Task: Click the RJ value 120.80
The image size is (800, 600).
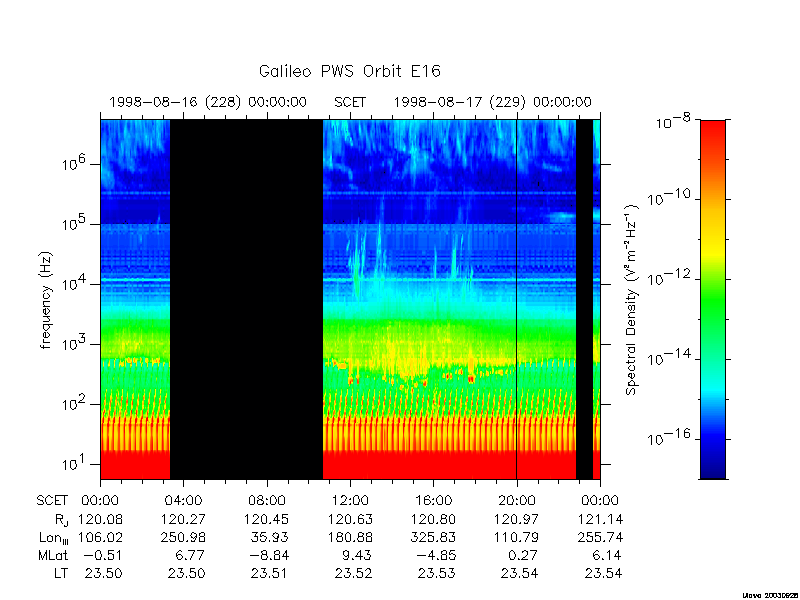Action: tap(433, 519)
